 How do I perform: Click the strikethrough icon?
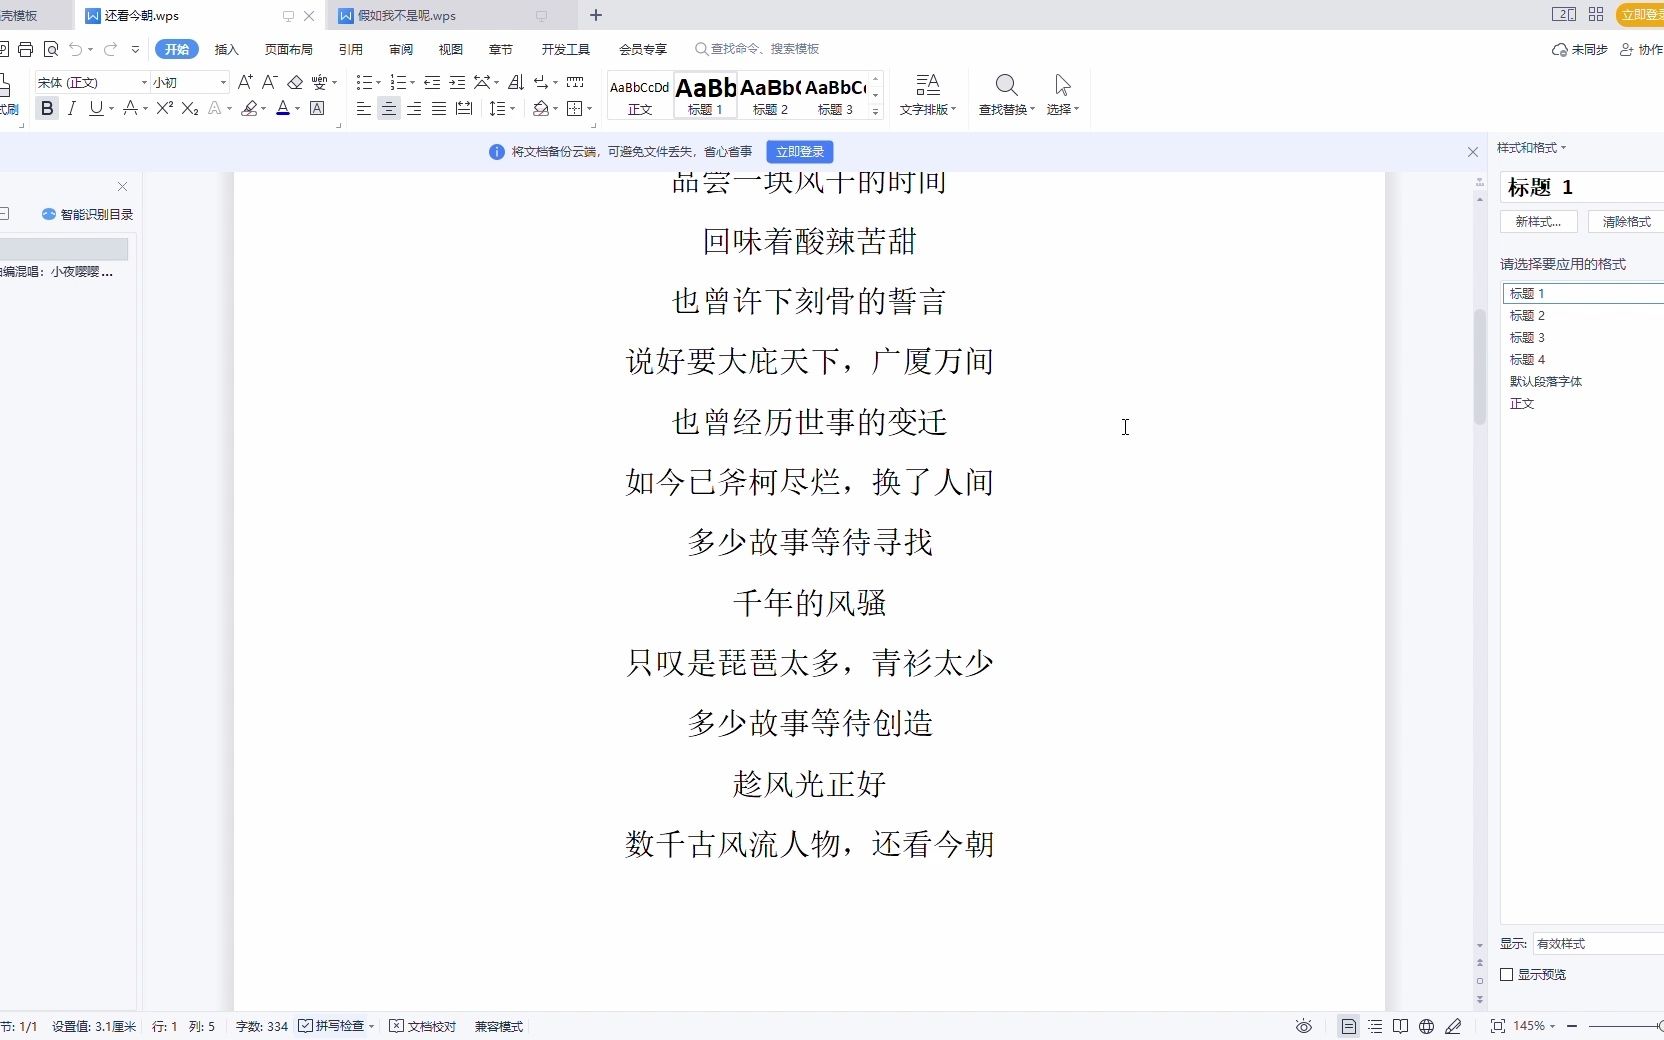click(x=130, y=108)
